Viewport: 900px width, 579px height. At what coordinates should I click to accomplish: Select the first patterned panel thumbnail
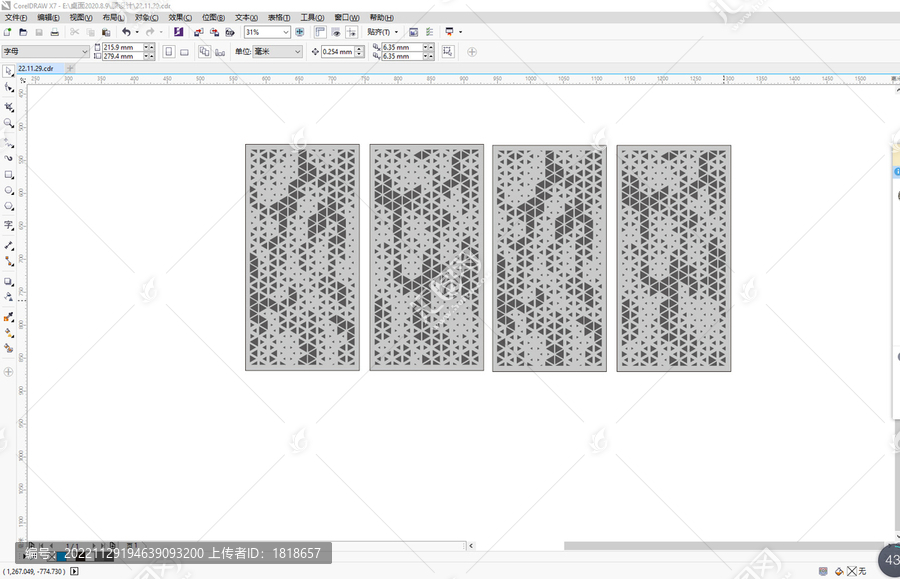tap(302, 257)
